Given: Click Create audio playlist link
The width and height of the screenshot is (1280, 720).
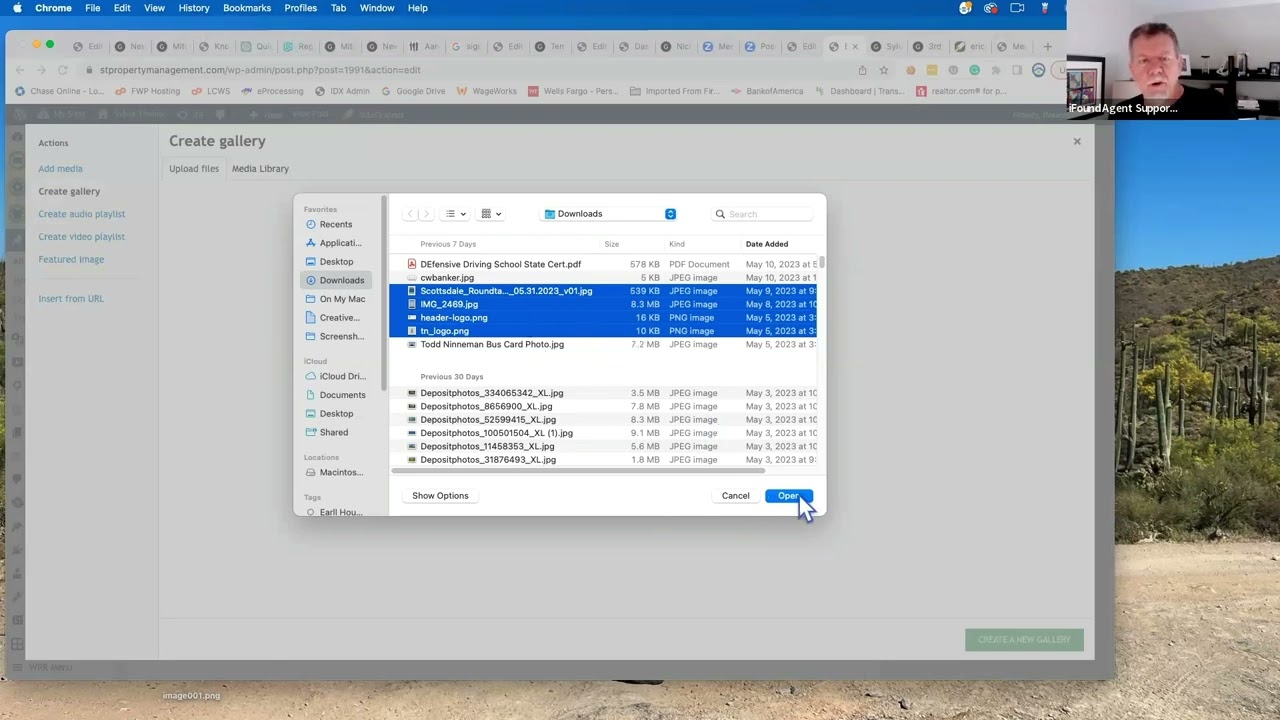Looking at the screenshot, I should (81, 214).
